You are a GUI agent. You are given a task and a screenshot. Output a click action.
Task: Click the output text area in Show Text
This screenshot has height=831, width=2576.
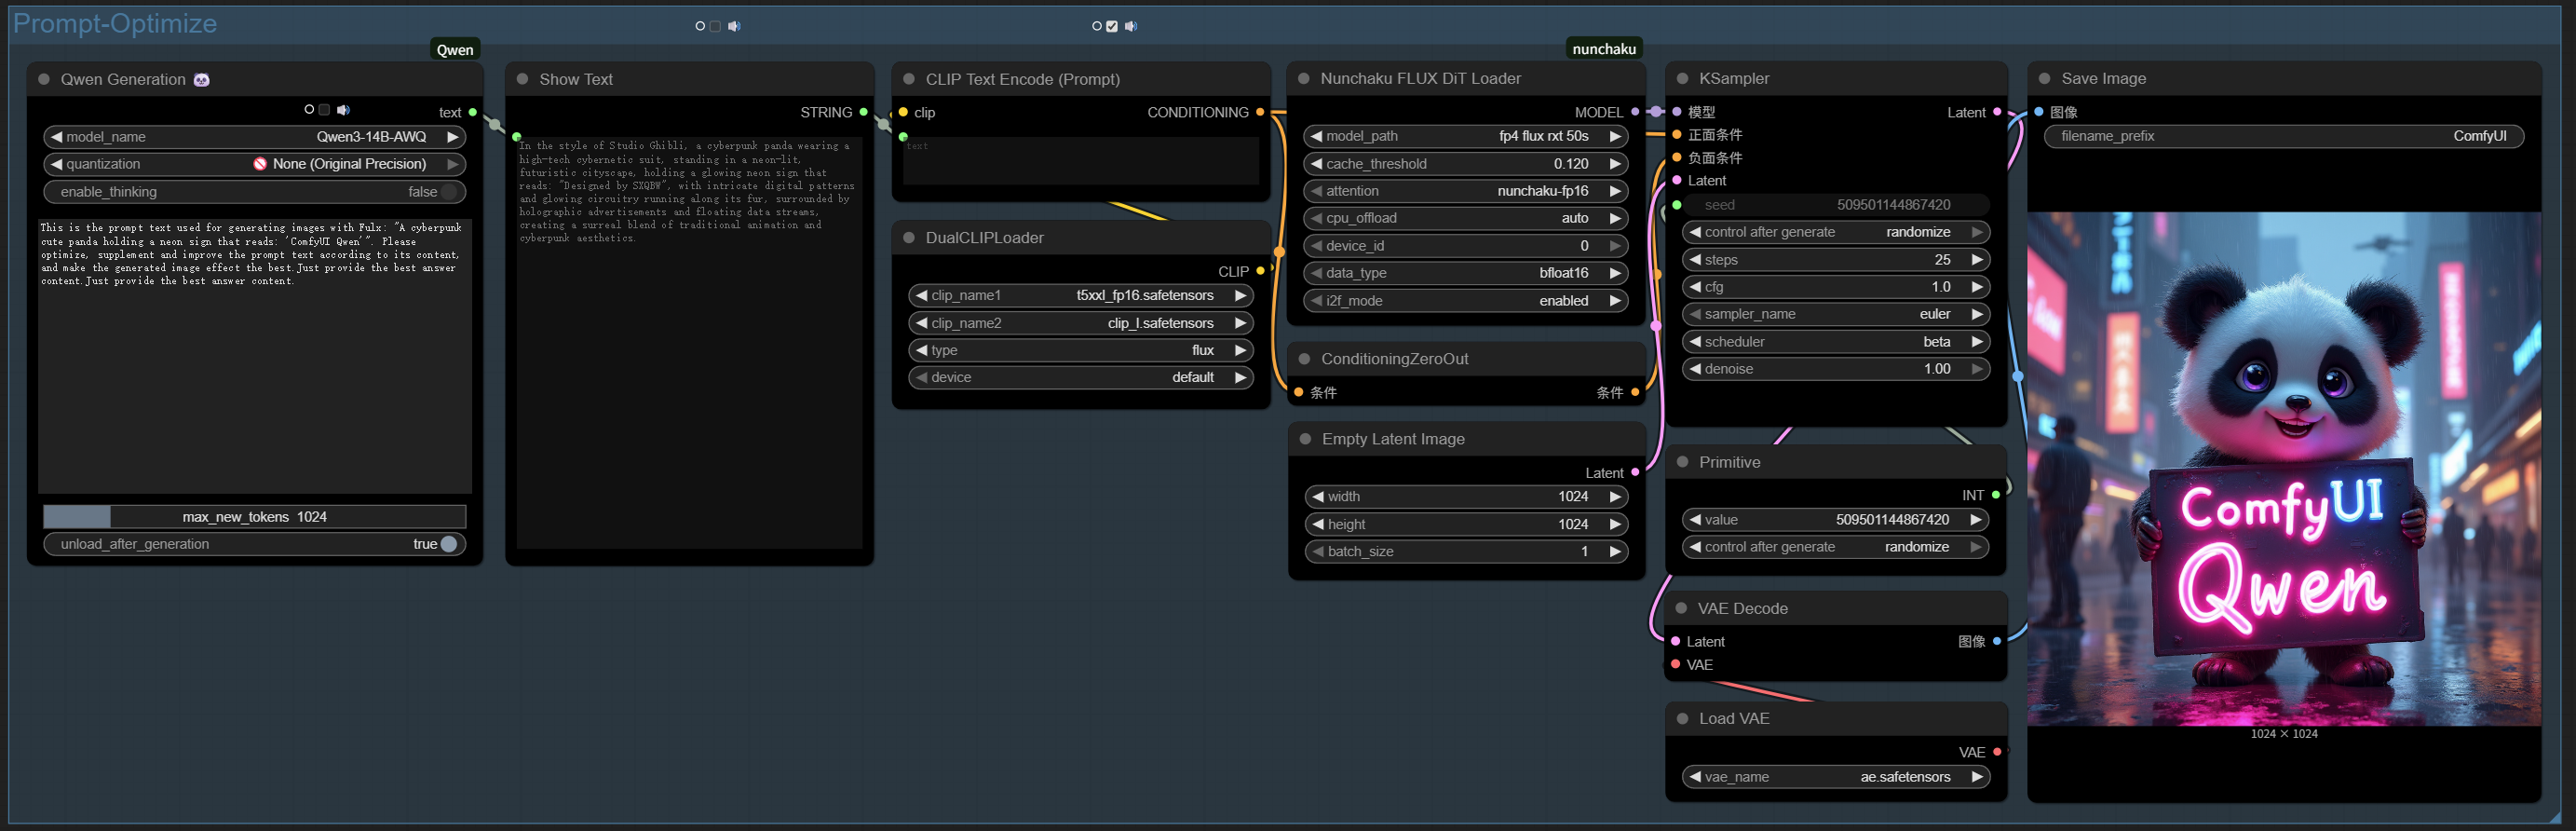click(x=690, y=343)
